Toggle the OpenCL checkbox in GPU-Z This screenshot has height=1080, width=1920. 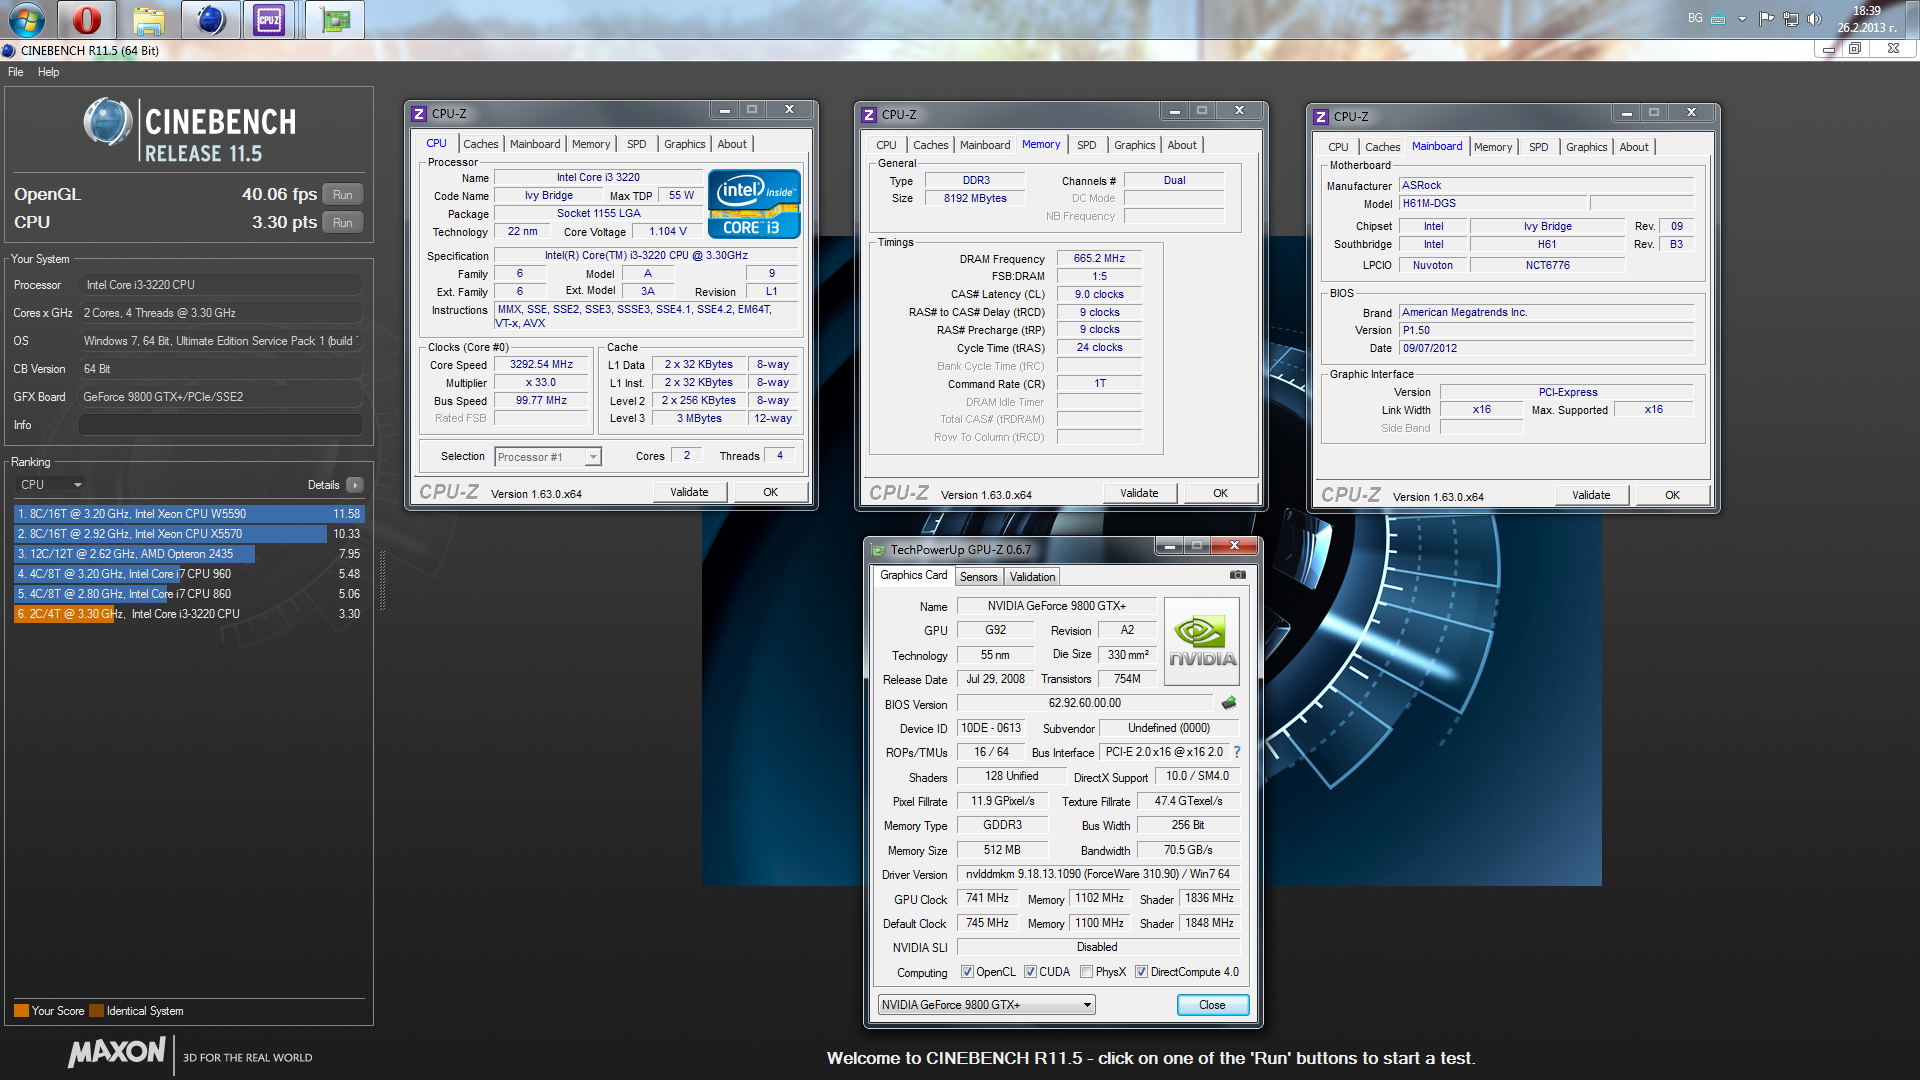(967, 972)
